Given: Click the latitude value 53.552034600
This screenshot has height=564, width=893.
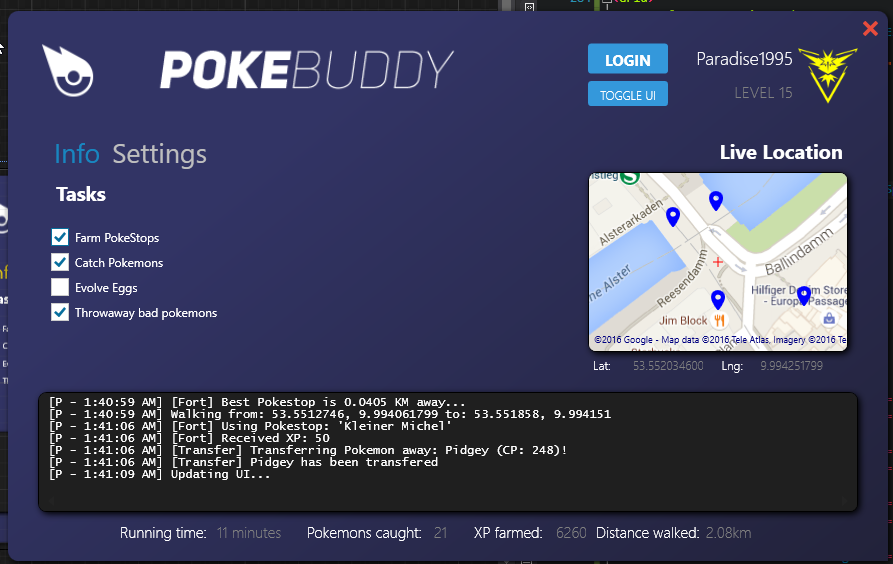Looking at the screenshot, I should pyautogui.click(x=668, y=366).
